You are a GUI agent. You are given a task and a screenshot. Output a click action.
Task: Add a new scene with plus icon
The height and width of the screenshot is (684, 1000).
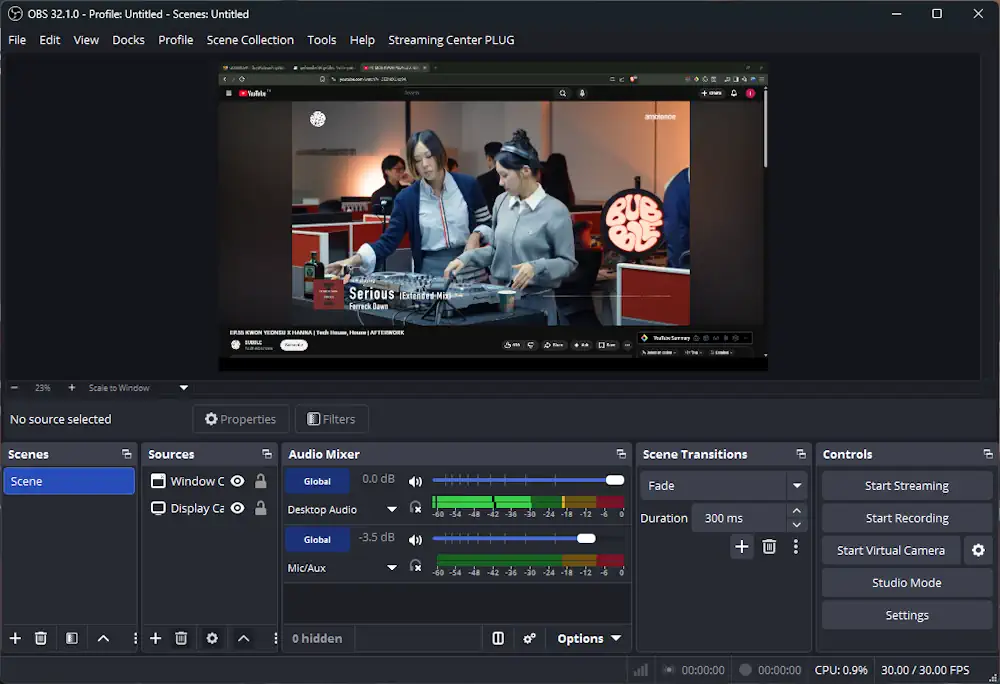[x=15, y=638]
